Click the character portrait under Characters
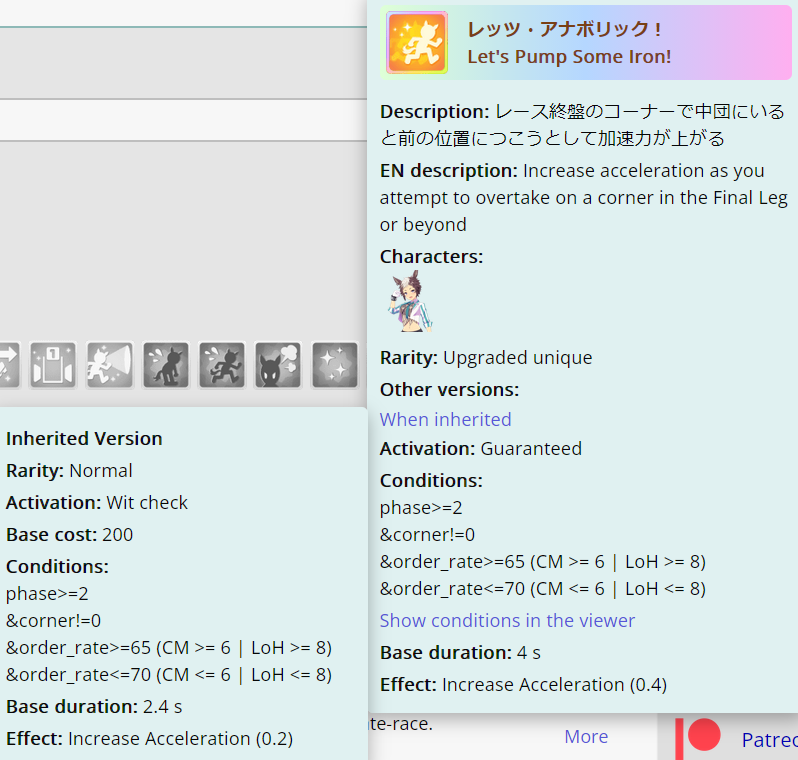This screenshot has width=798, height=760. tap(411, 302)
